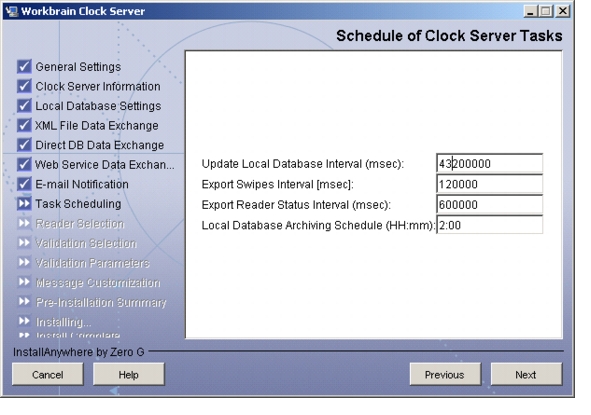Open the installer Help
The image size is (591, 415).
click(129, 374)
